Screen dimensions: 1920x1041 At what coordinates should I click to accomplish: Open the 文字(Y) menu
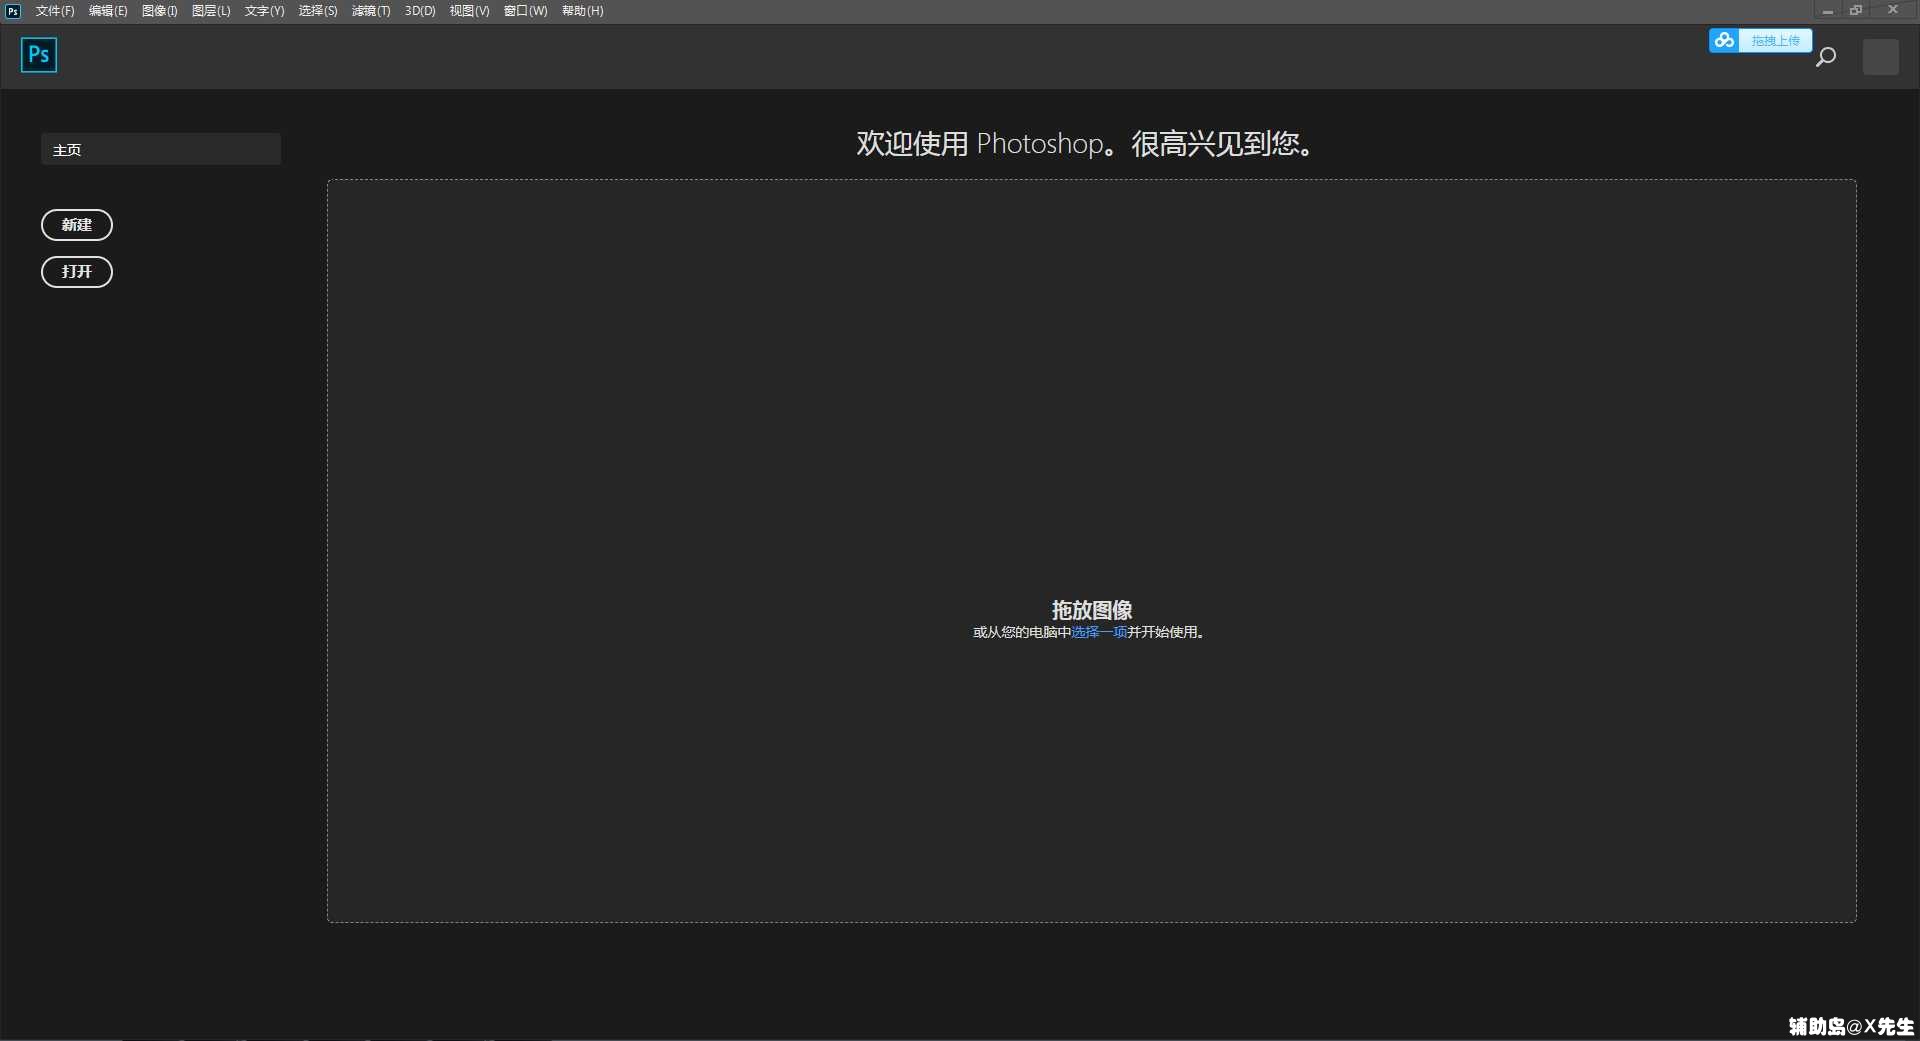[x=264, y=11]
